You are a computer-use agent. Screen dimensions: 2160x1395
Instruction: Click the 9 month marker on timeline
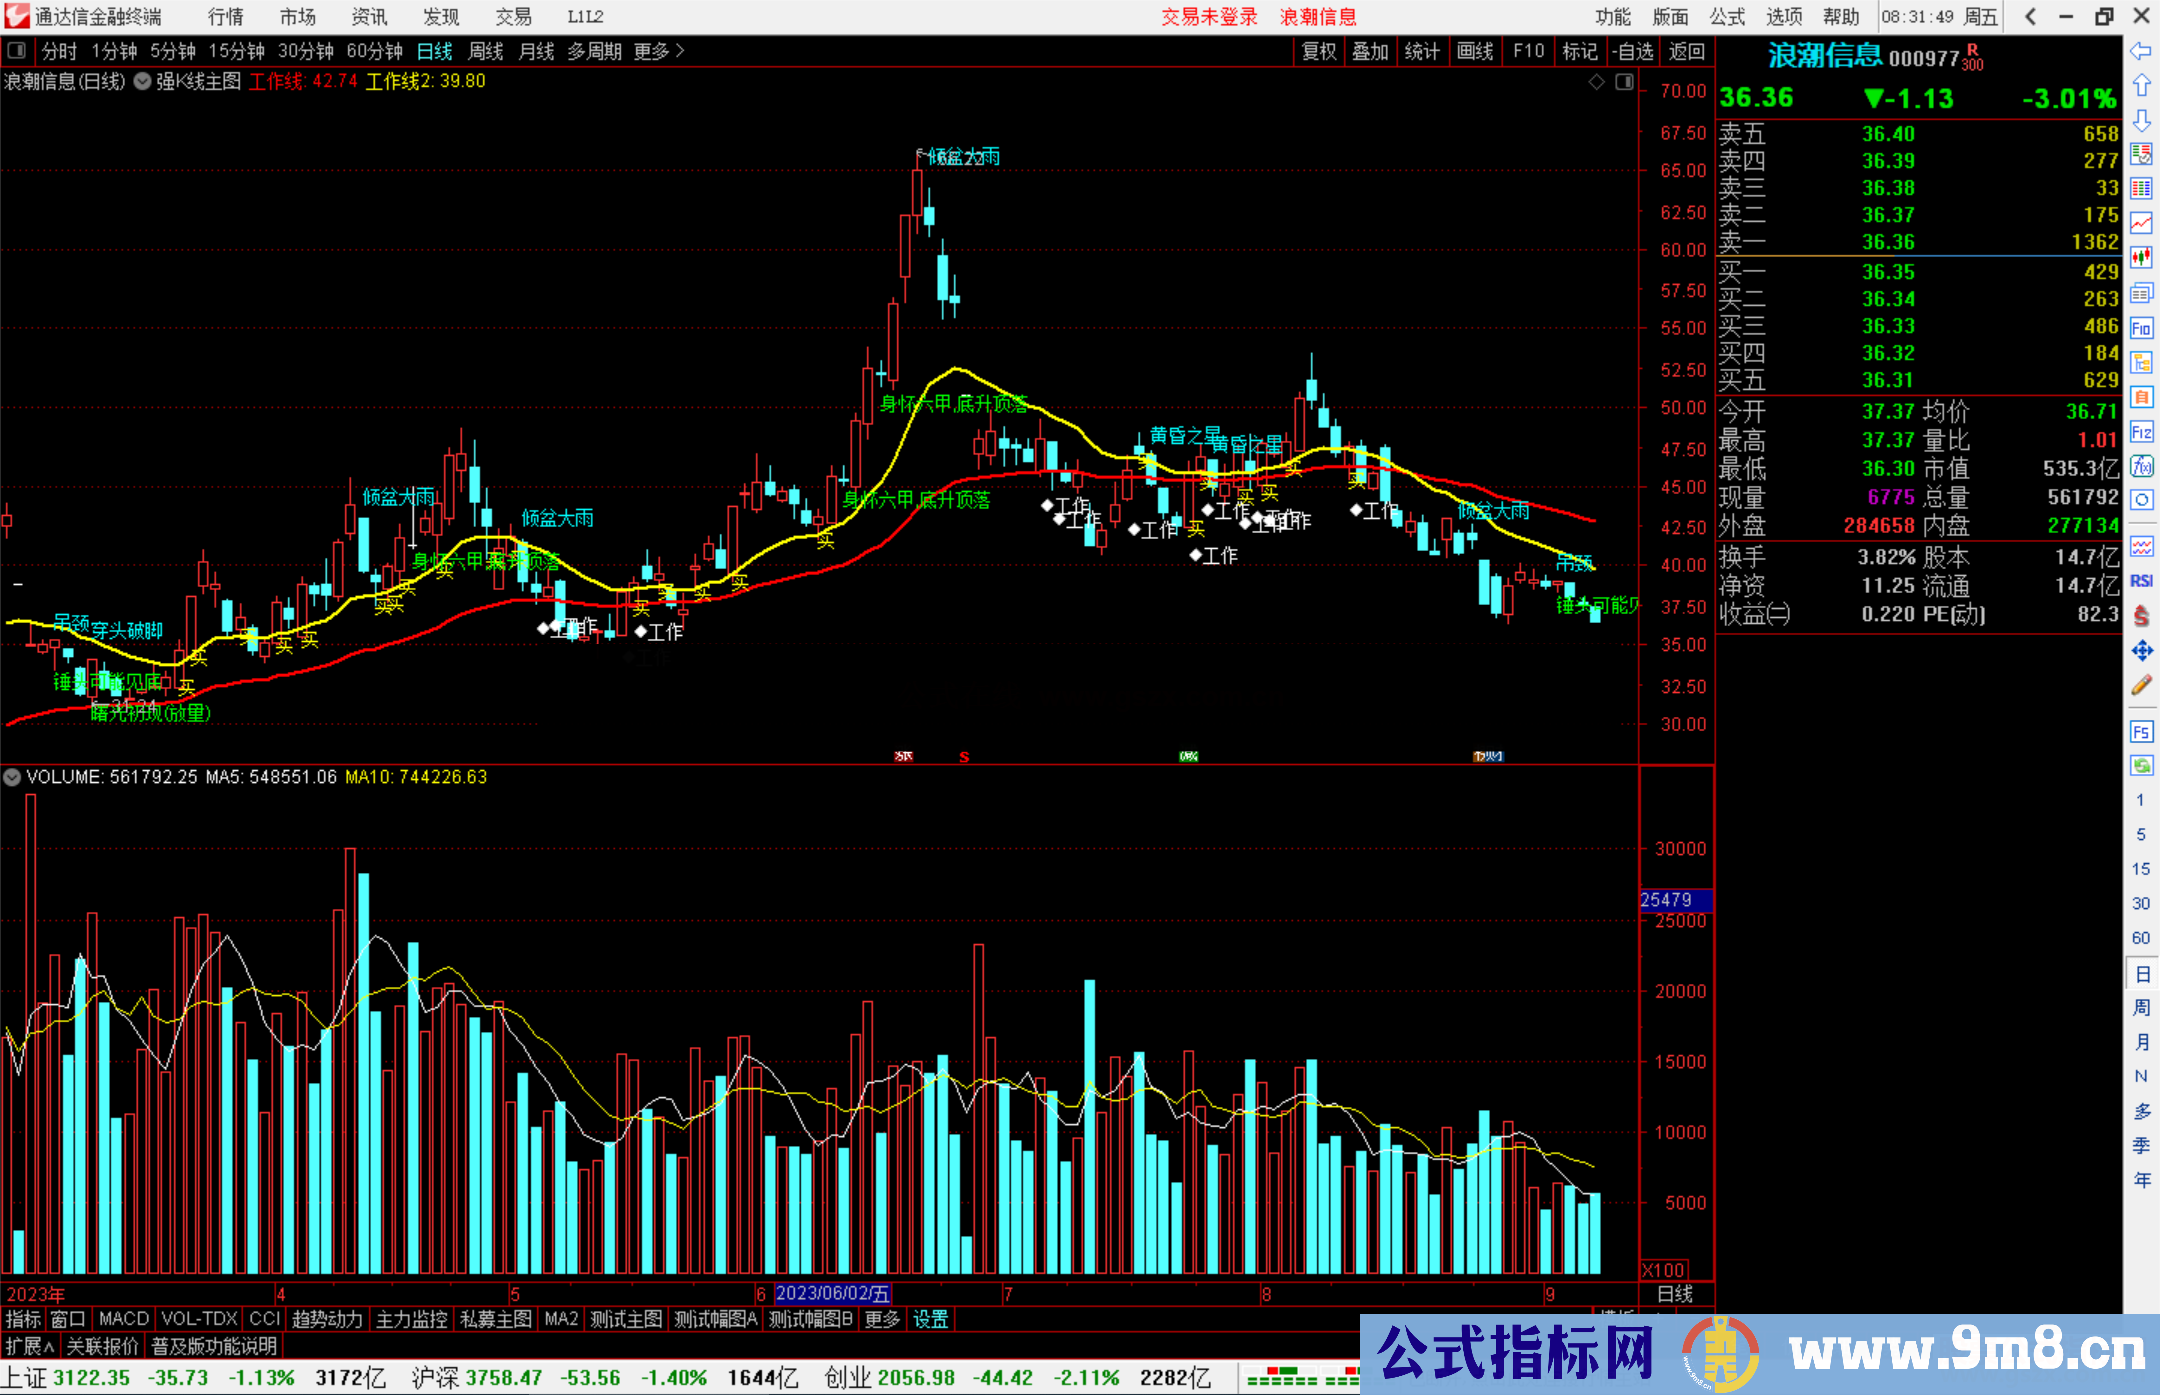[1549, 1294]
